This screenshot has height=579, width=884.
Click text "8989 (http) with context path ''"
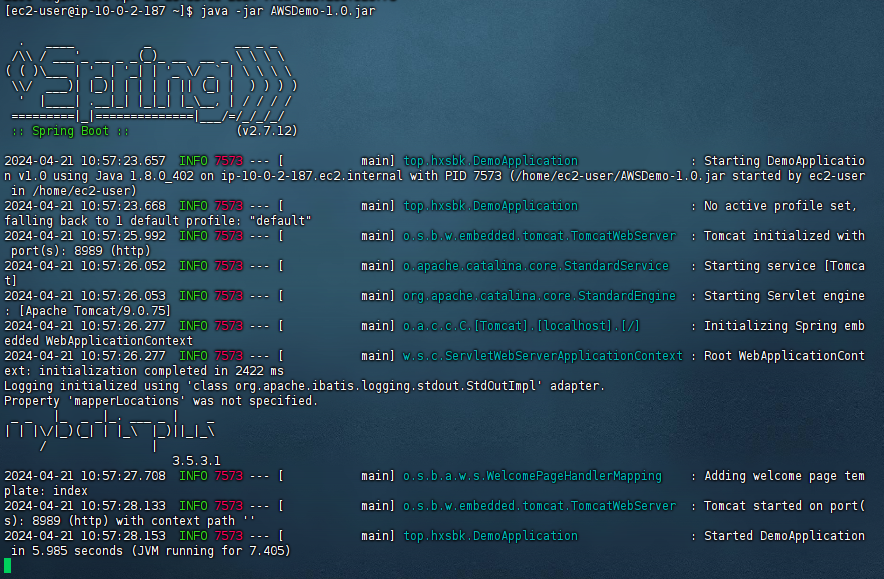point(143,521)
